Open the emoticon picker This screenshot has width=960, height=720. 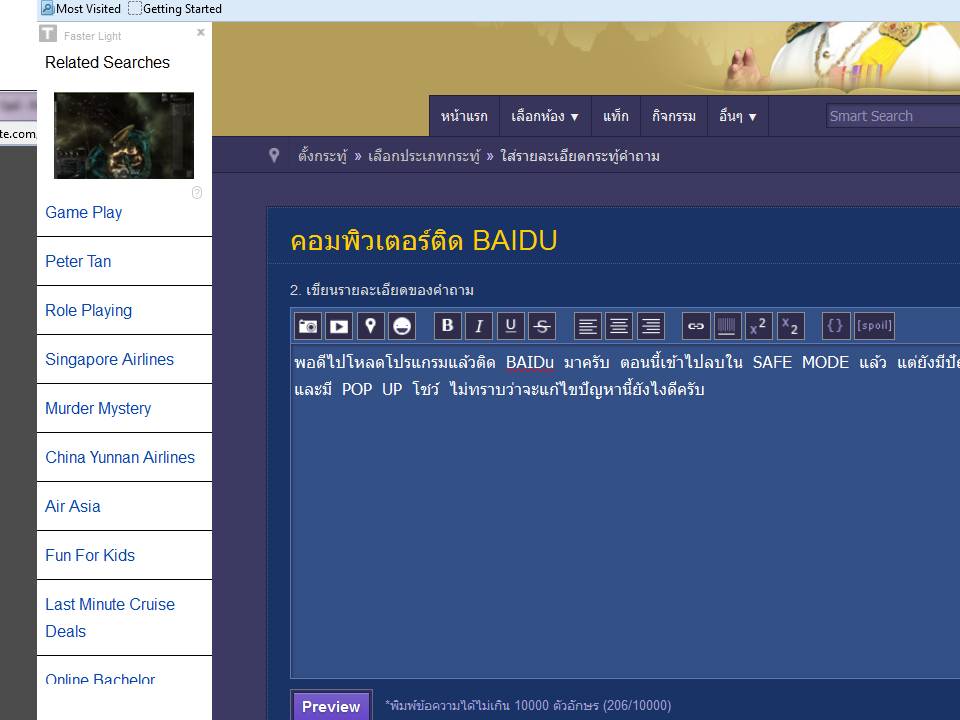point(402,326)
